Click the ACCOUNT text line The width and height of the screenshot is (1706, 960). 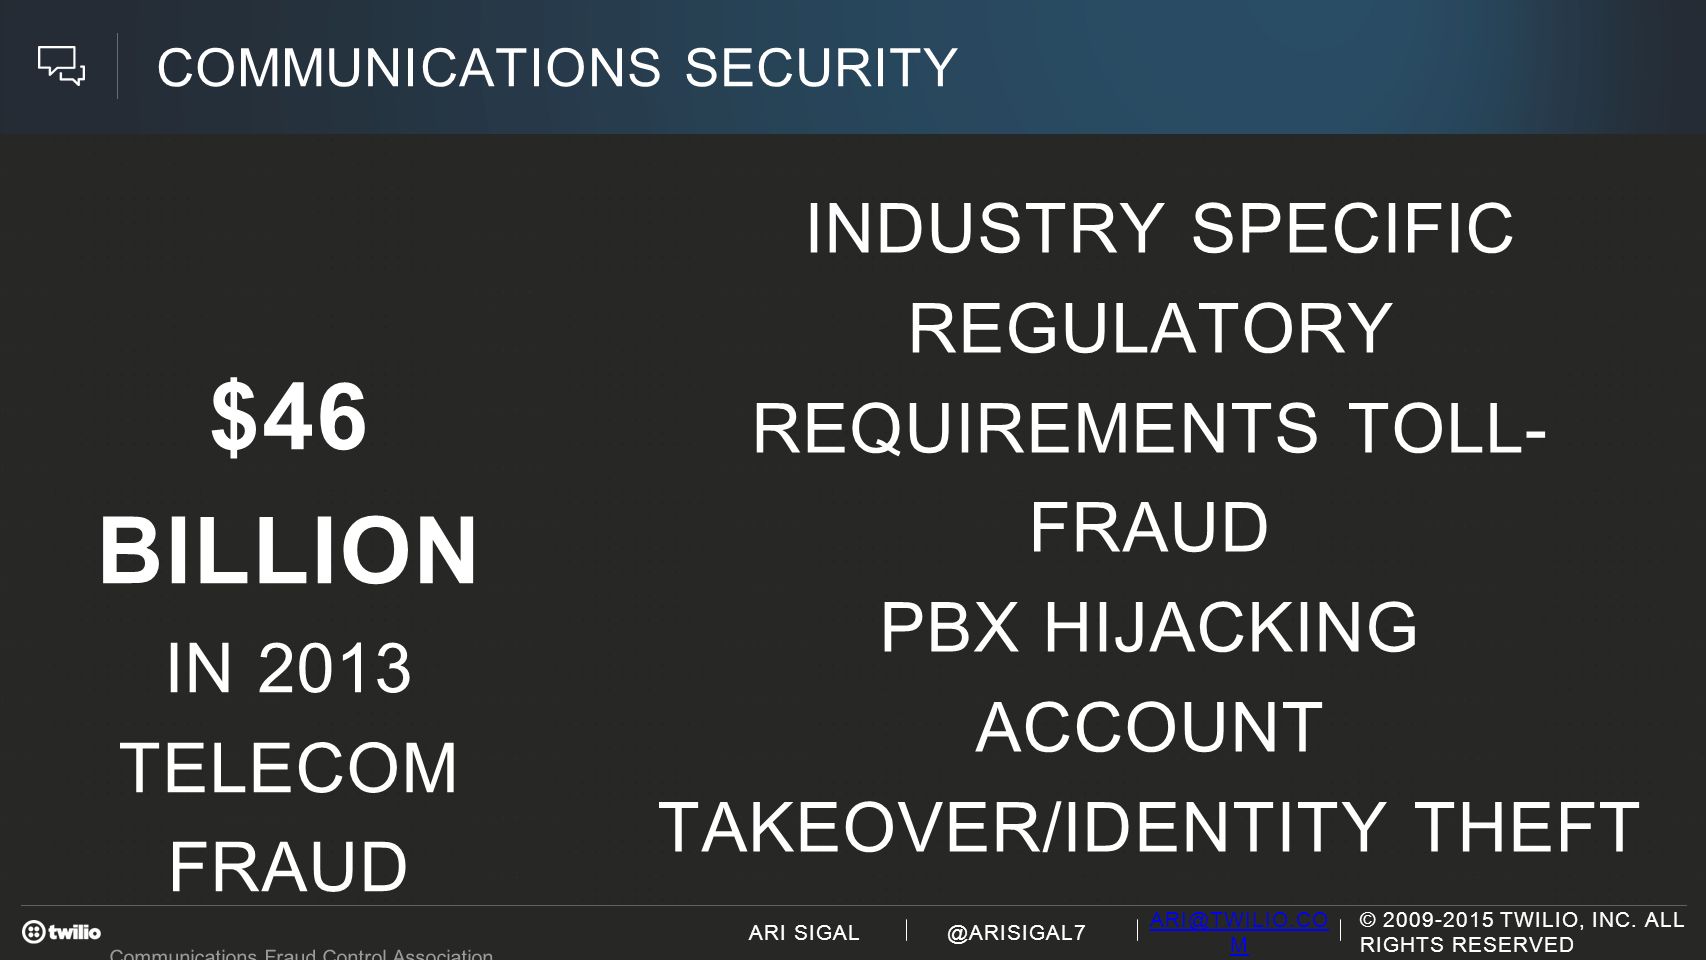click(x=1149, y=727)
